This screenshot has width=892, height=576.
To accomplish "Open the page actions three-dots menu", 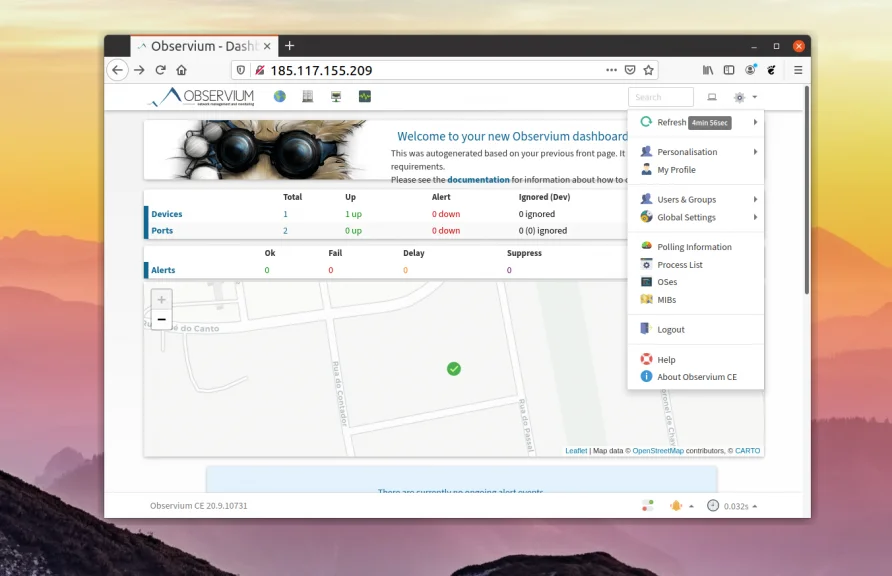I will tap(612, 70).
